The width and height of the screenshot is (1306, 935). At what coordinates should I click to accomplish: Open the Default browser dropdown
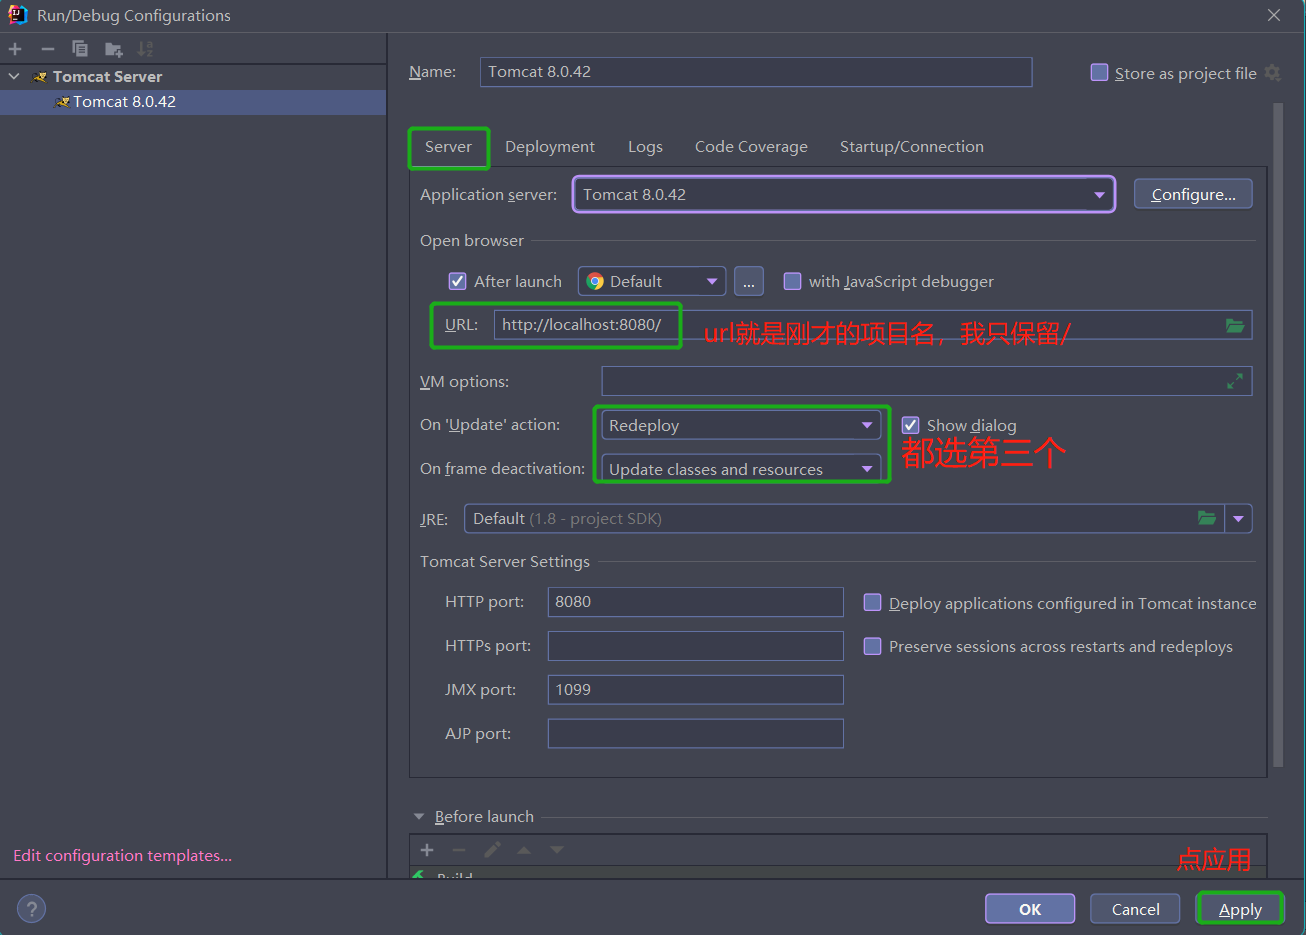click(x=652, y=282)
